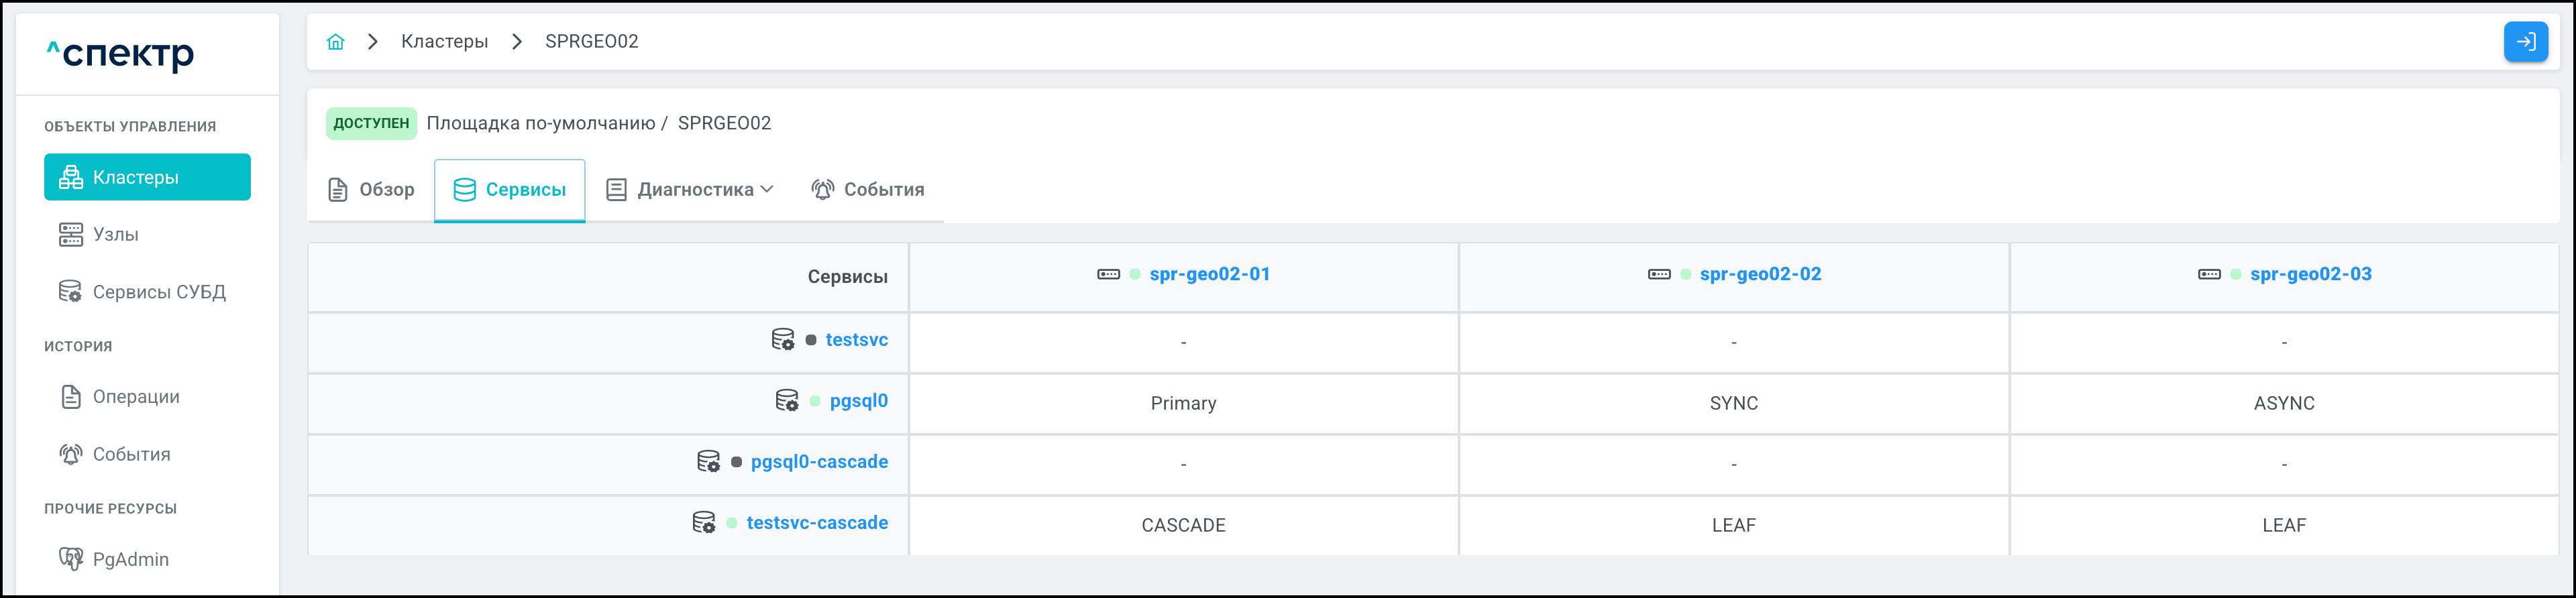Viewport: 2576px width, 598px height.
Task: Open node spr-geo02-03 link
Action: click(2310, 274)
